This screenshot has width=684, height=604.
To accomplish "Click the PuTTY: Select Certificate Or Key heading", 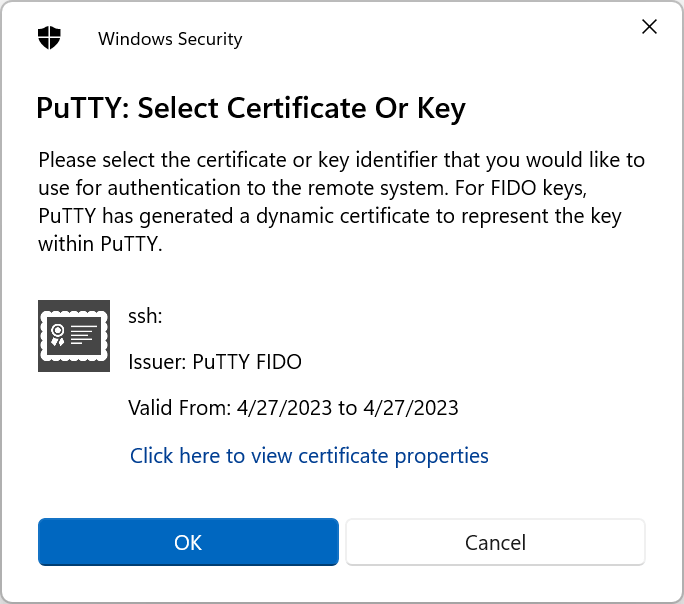I will (x=251, y=108).
